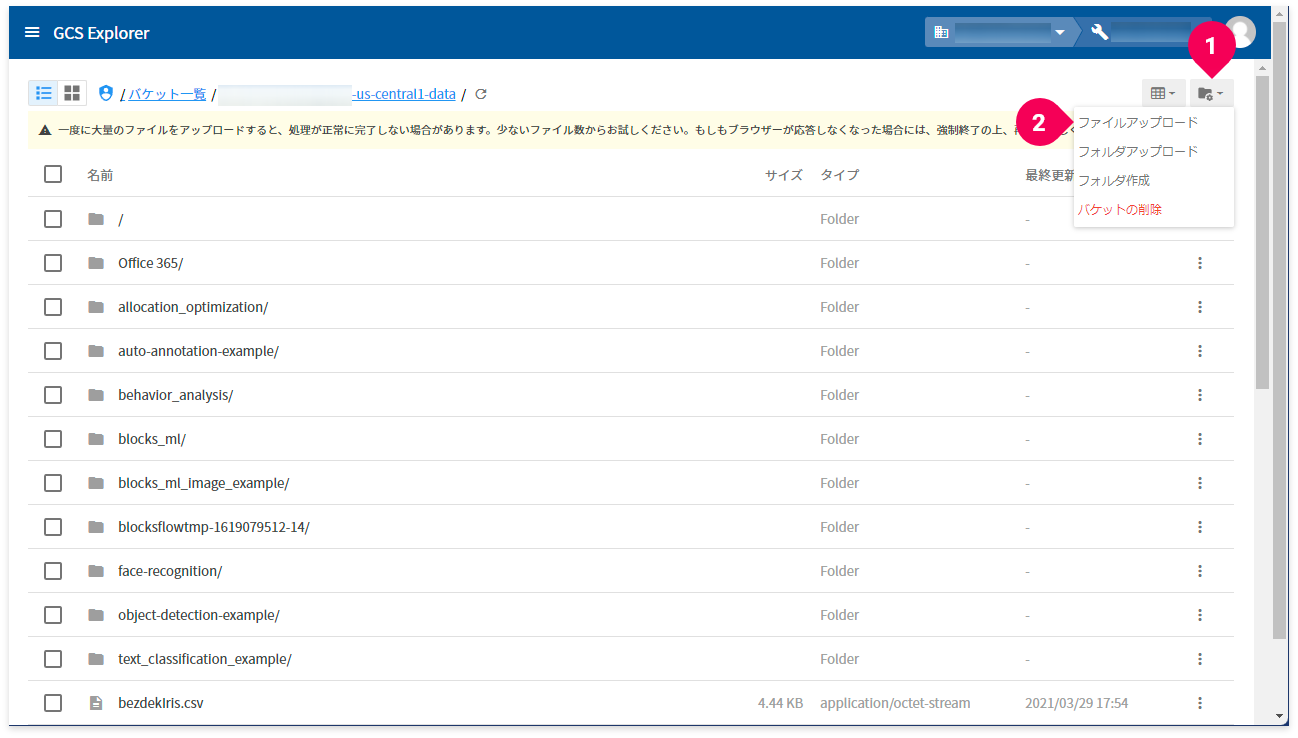Refresh the bucket contents
The height and width of the screenshot is (738, 1298).
[x=481, y=94]
